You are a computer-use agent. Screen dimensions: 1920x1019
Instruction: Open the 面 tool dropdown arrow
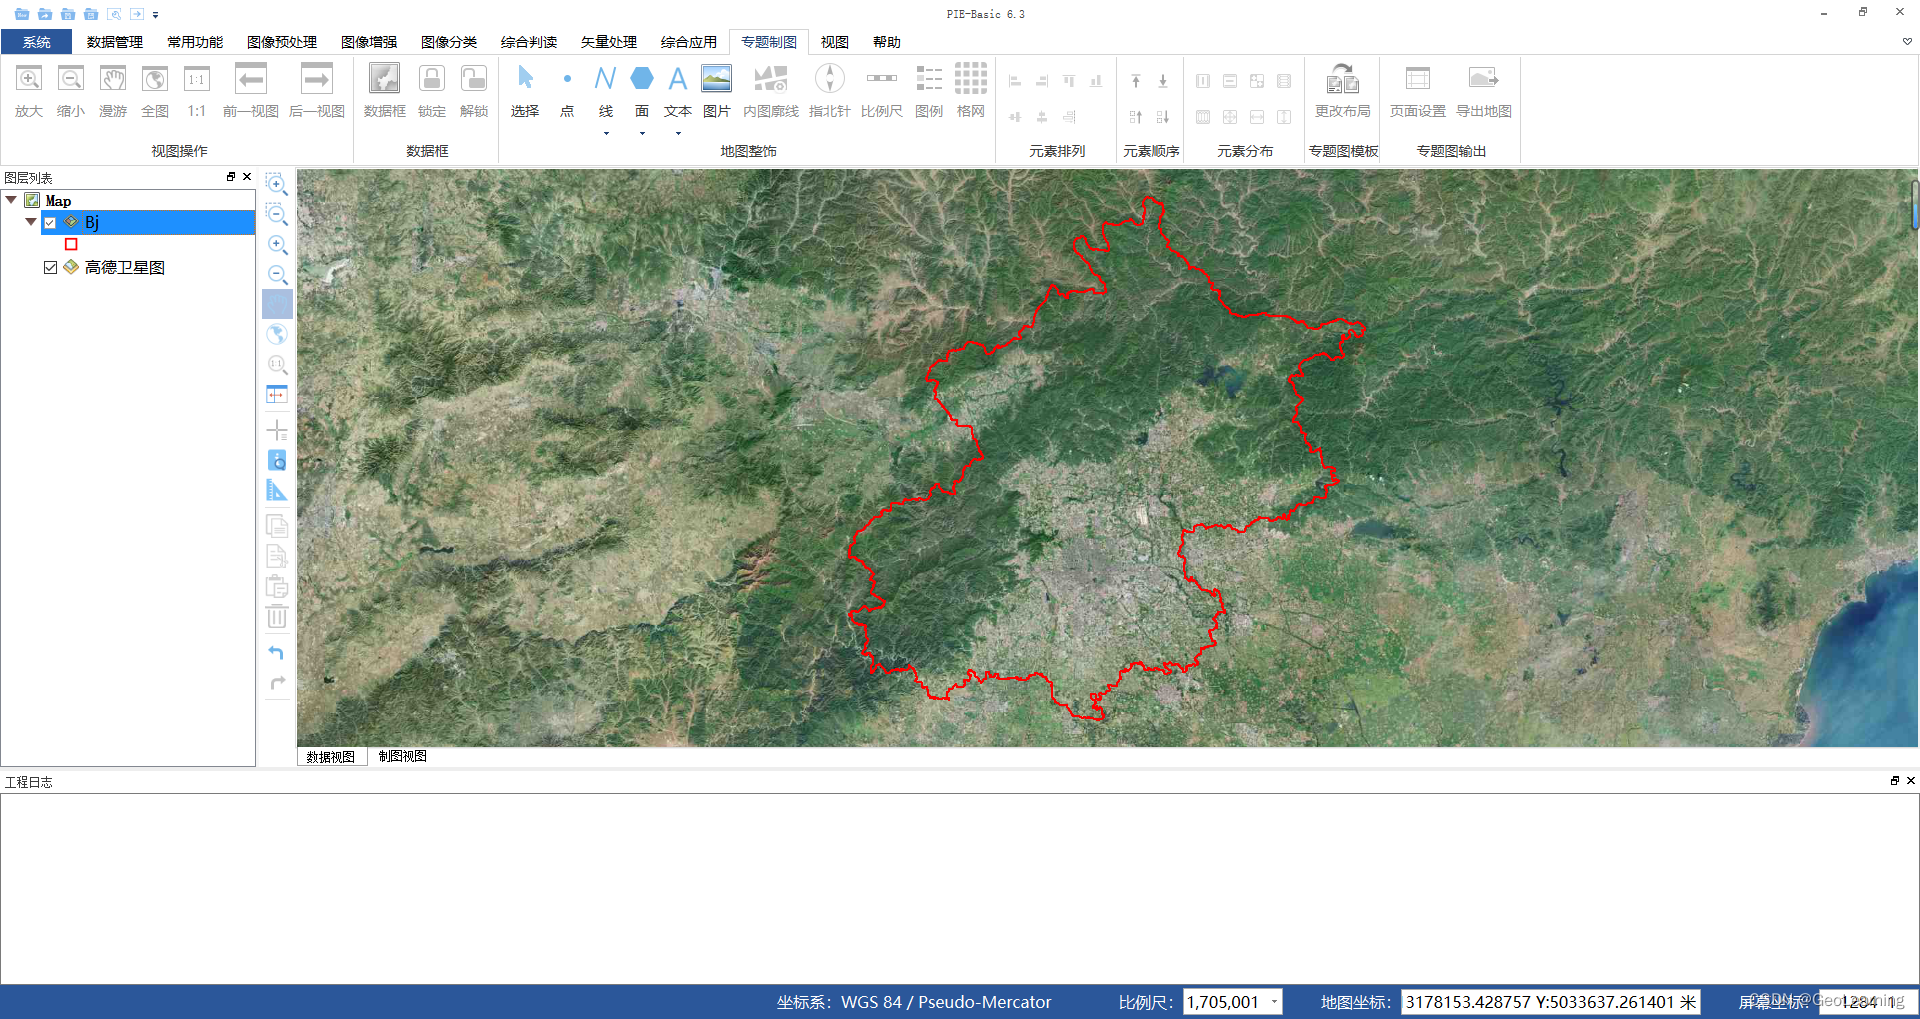tap(642, 133)
